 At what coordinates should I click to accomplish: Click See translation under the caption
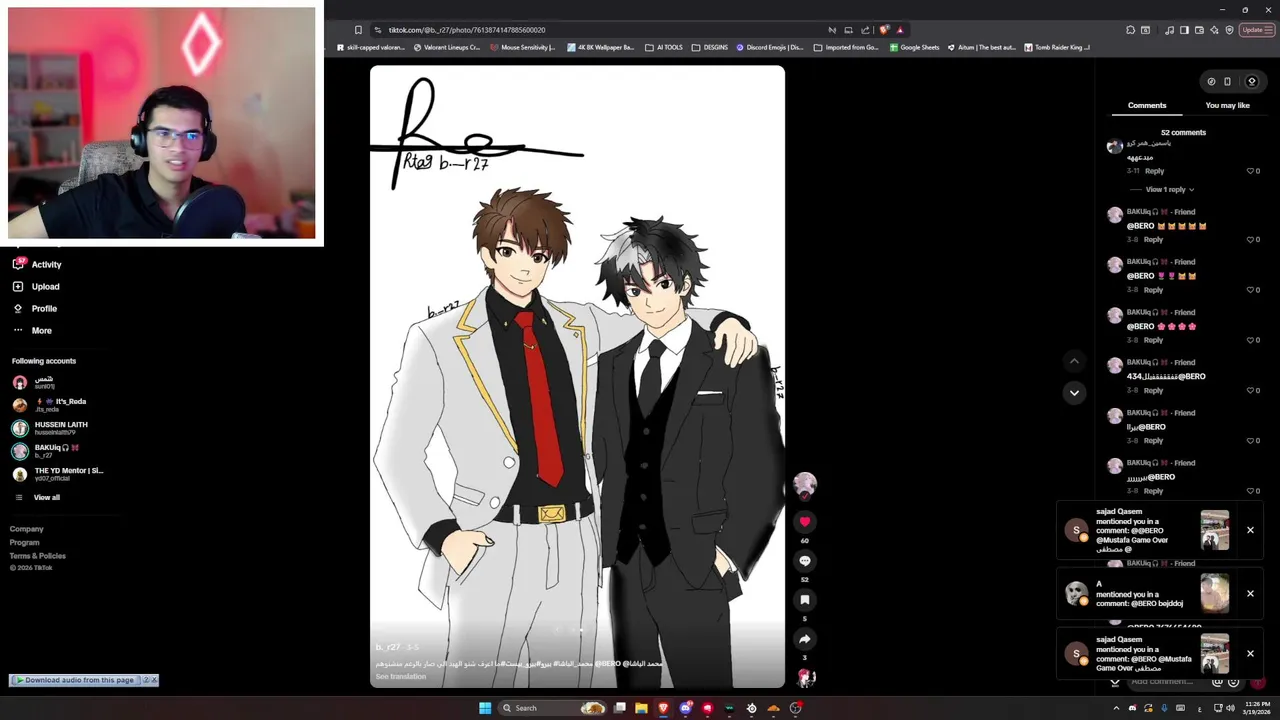(x=401, y=677)
